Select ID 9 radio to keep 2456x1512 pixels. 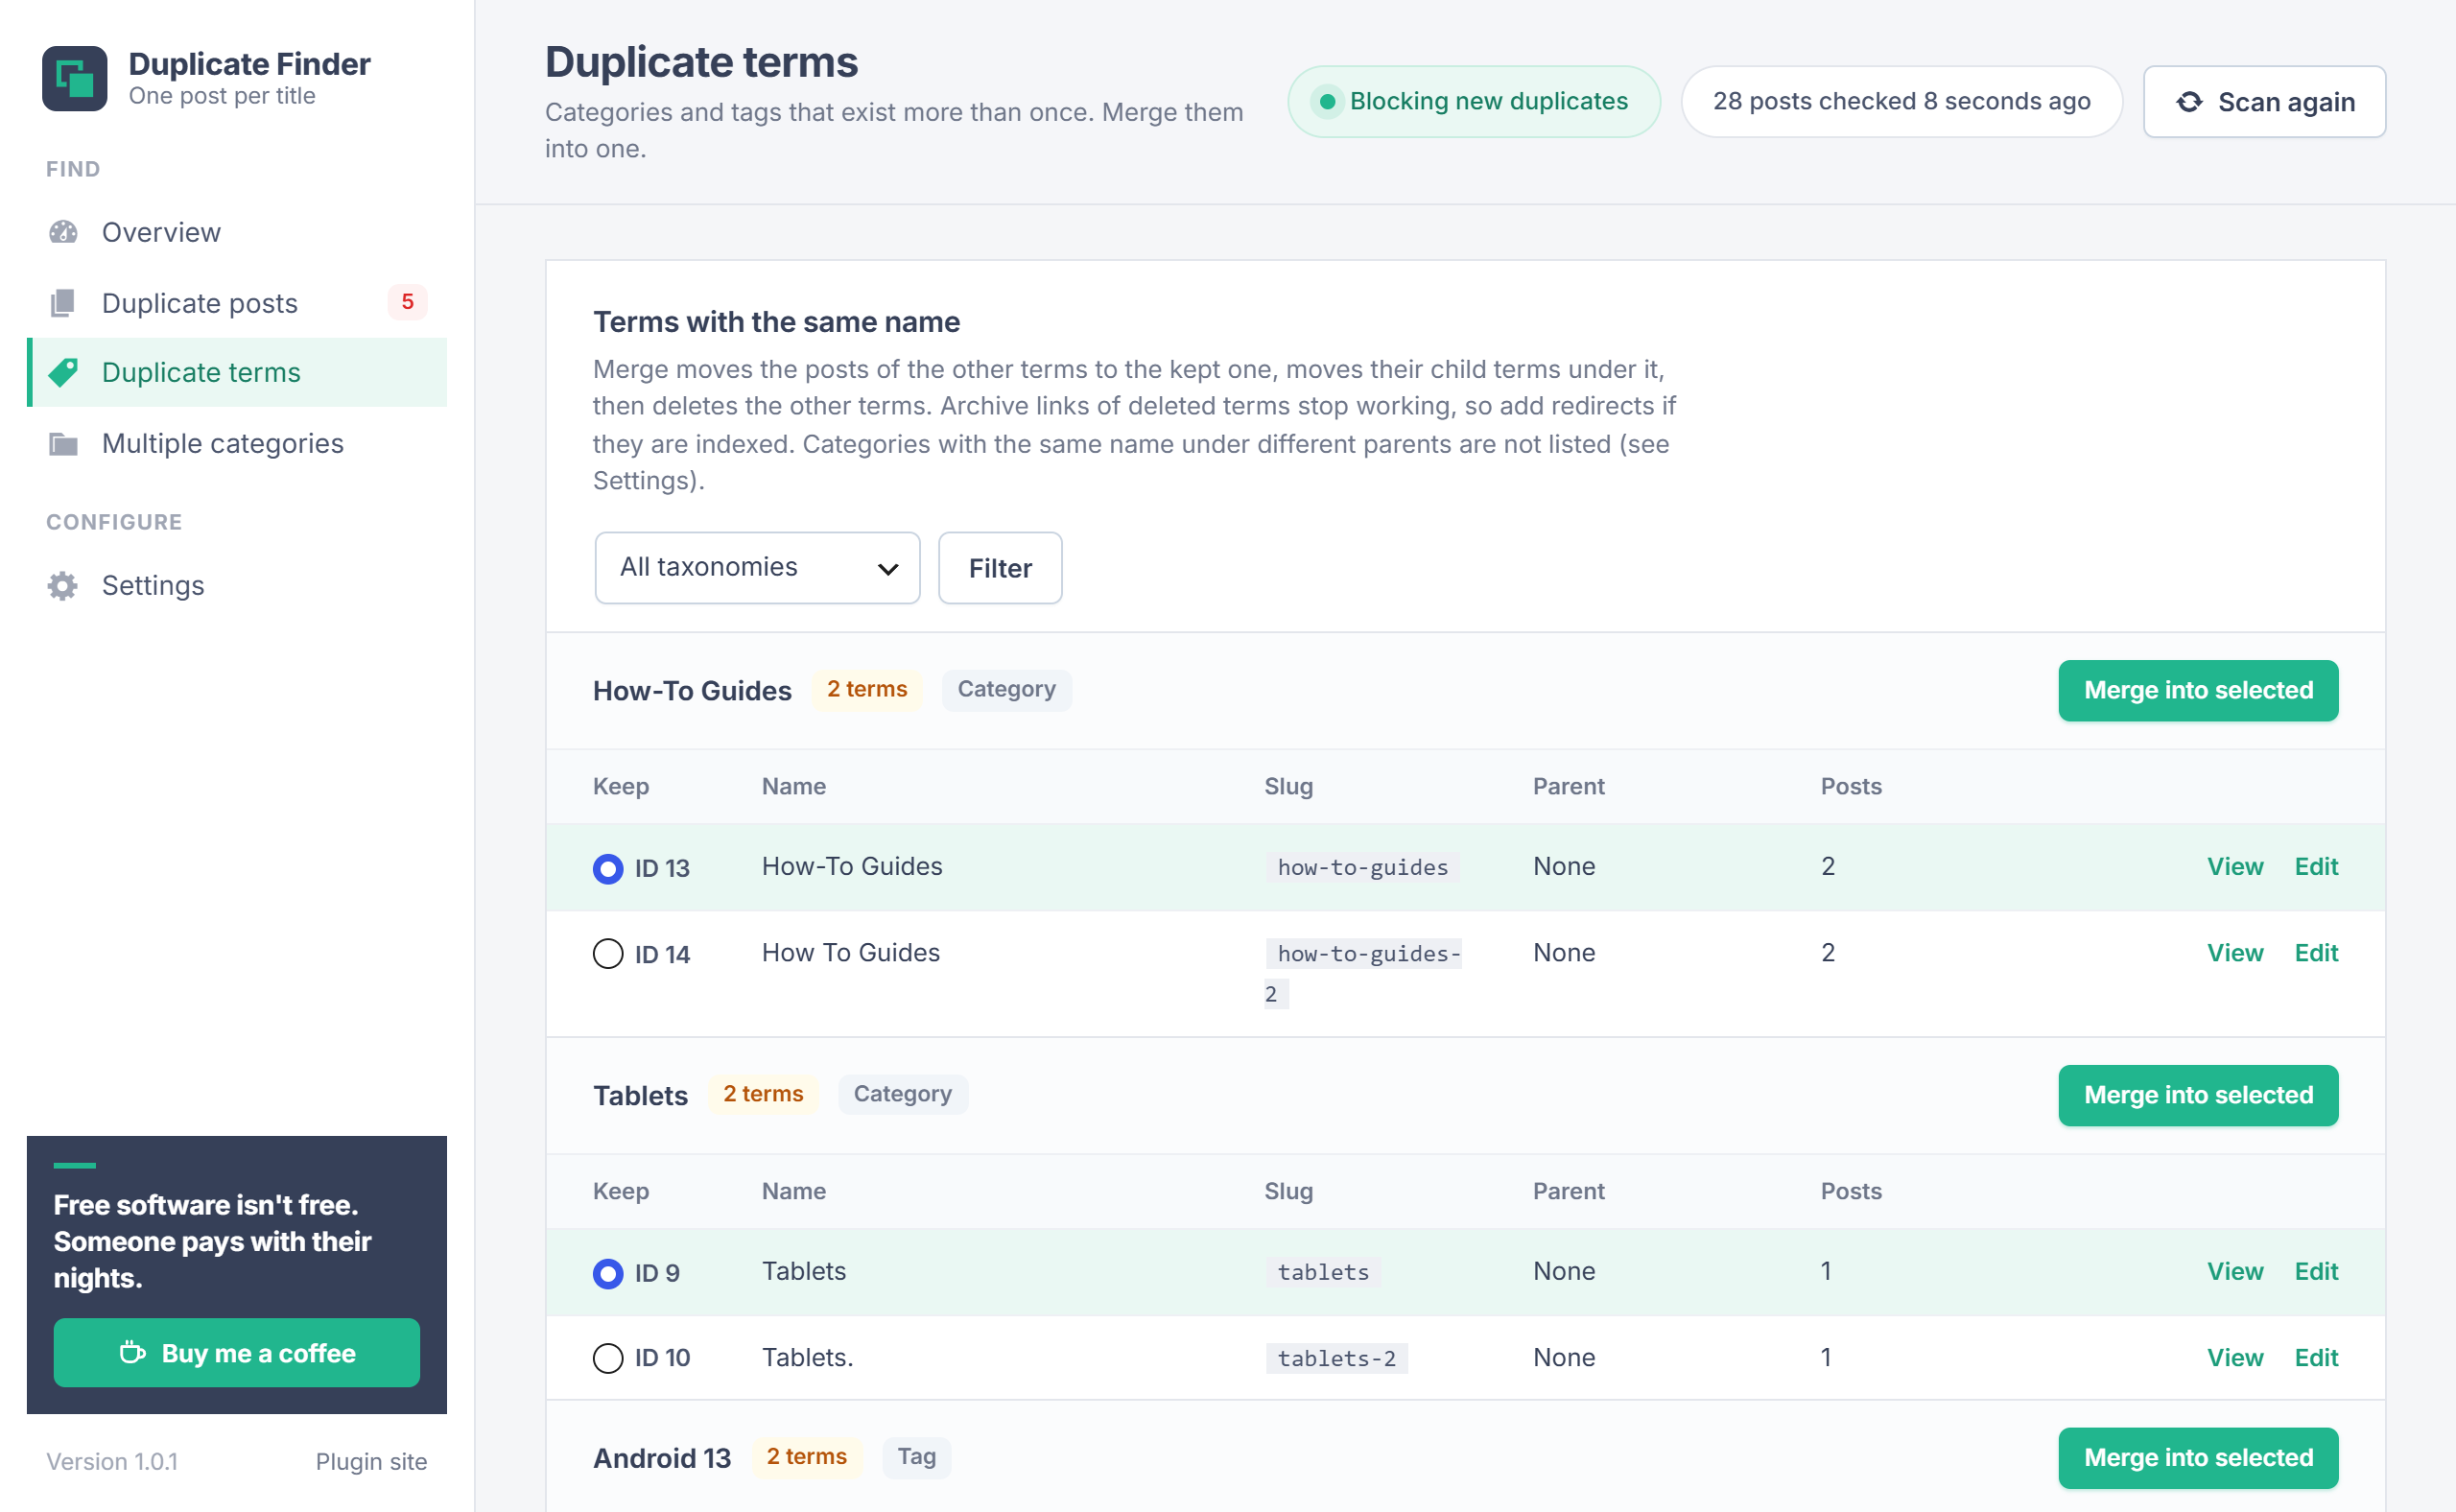coord(608,1273)
